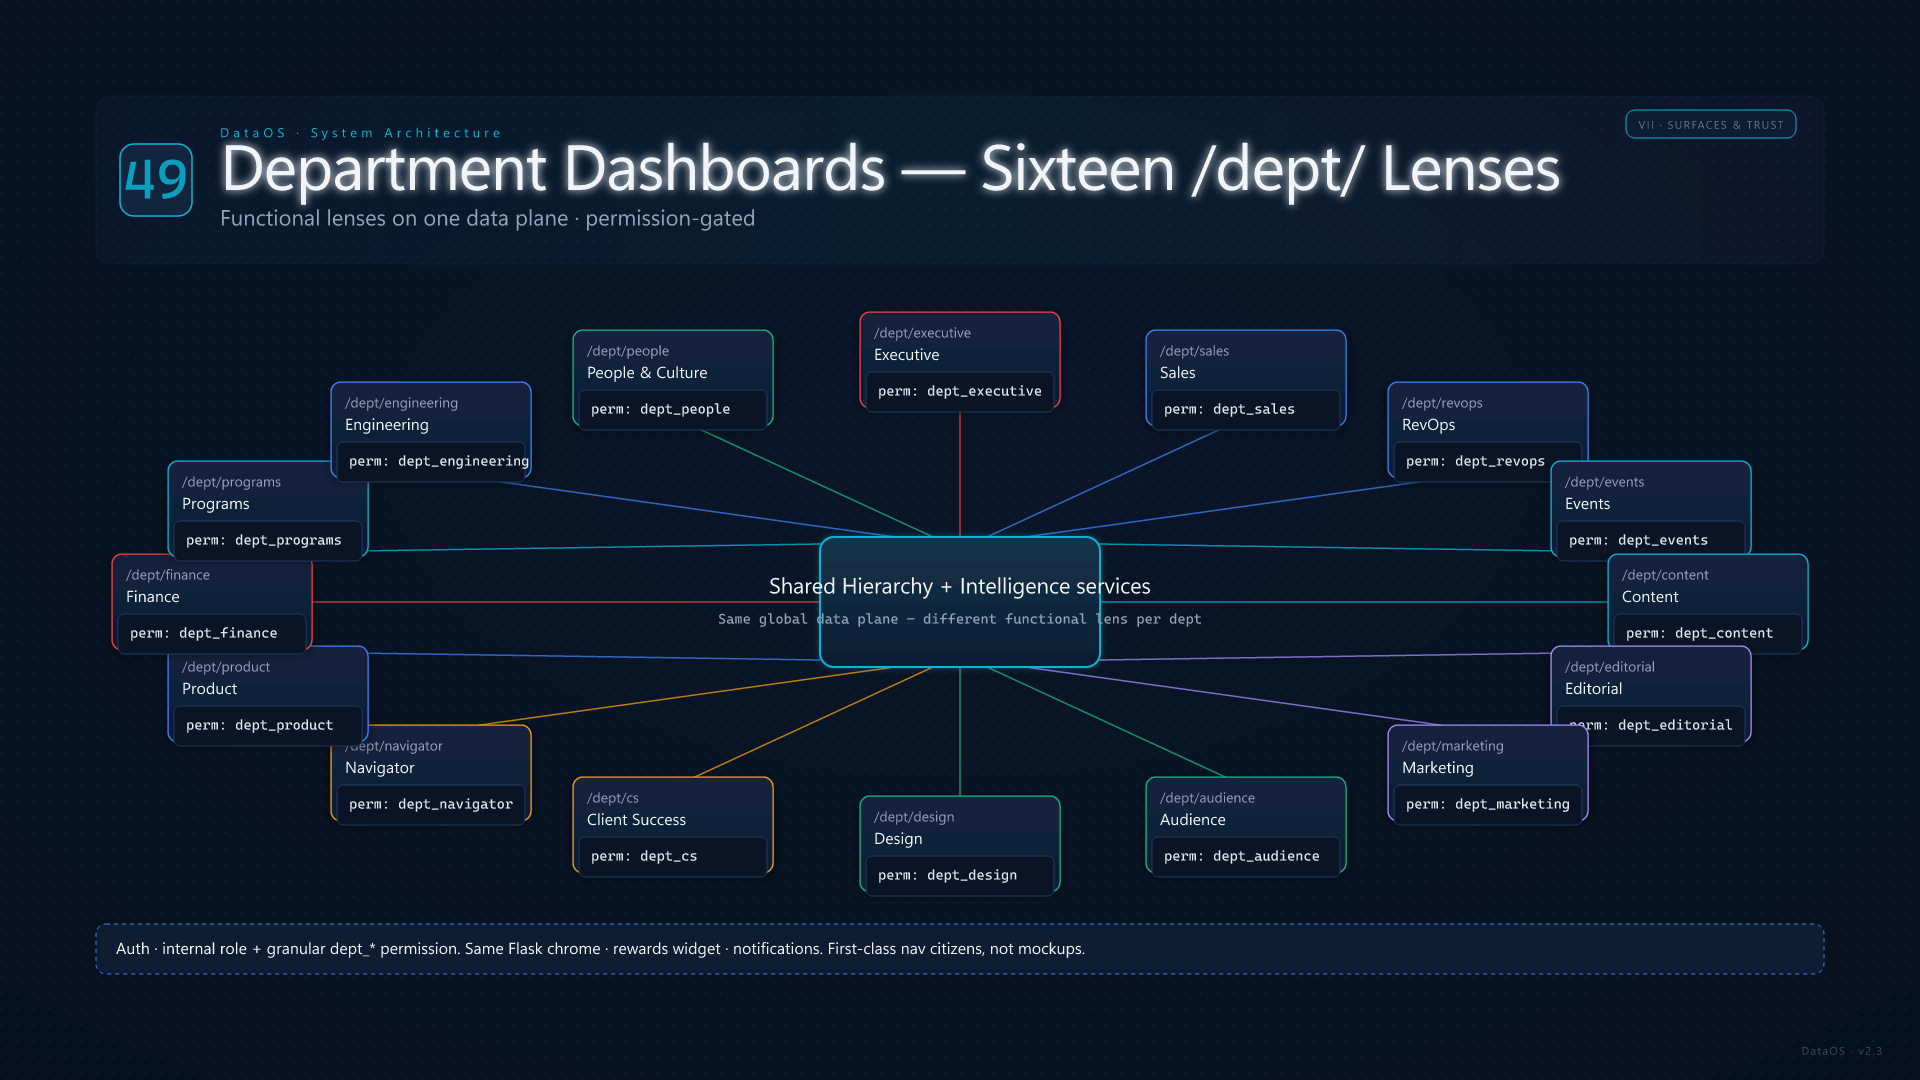Click the perm: dept_marketing label
This screenshot has width=1920, height=1080.
tap(1487, 804)
